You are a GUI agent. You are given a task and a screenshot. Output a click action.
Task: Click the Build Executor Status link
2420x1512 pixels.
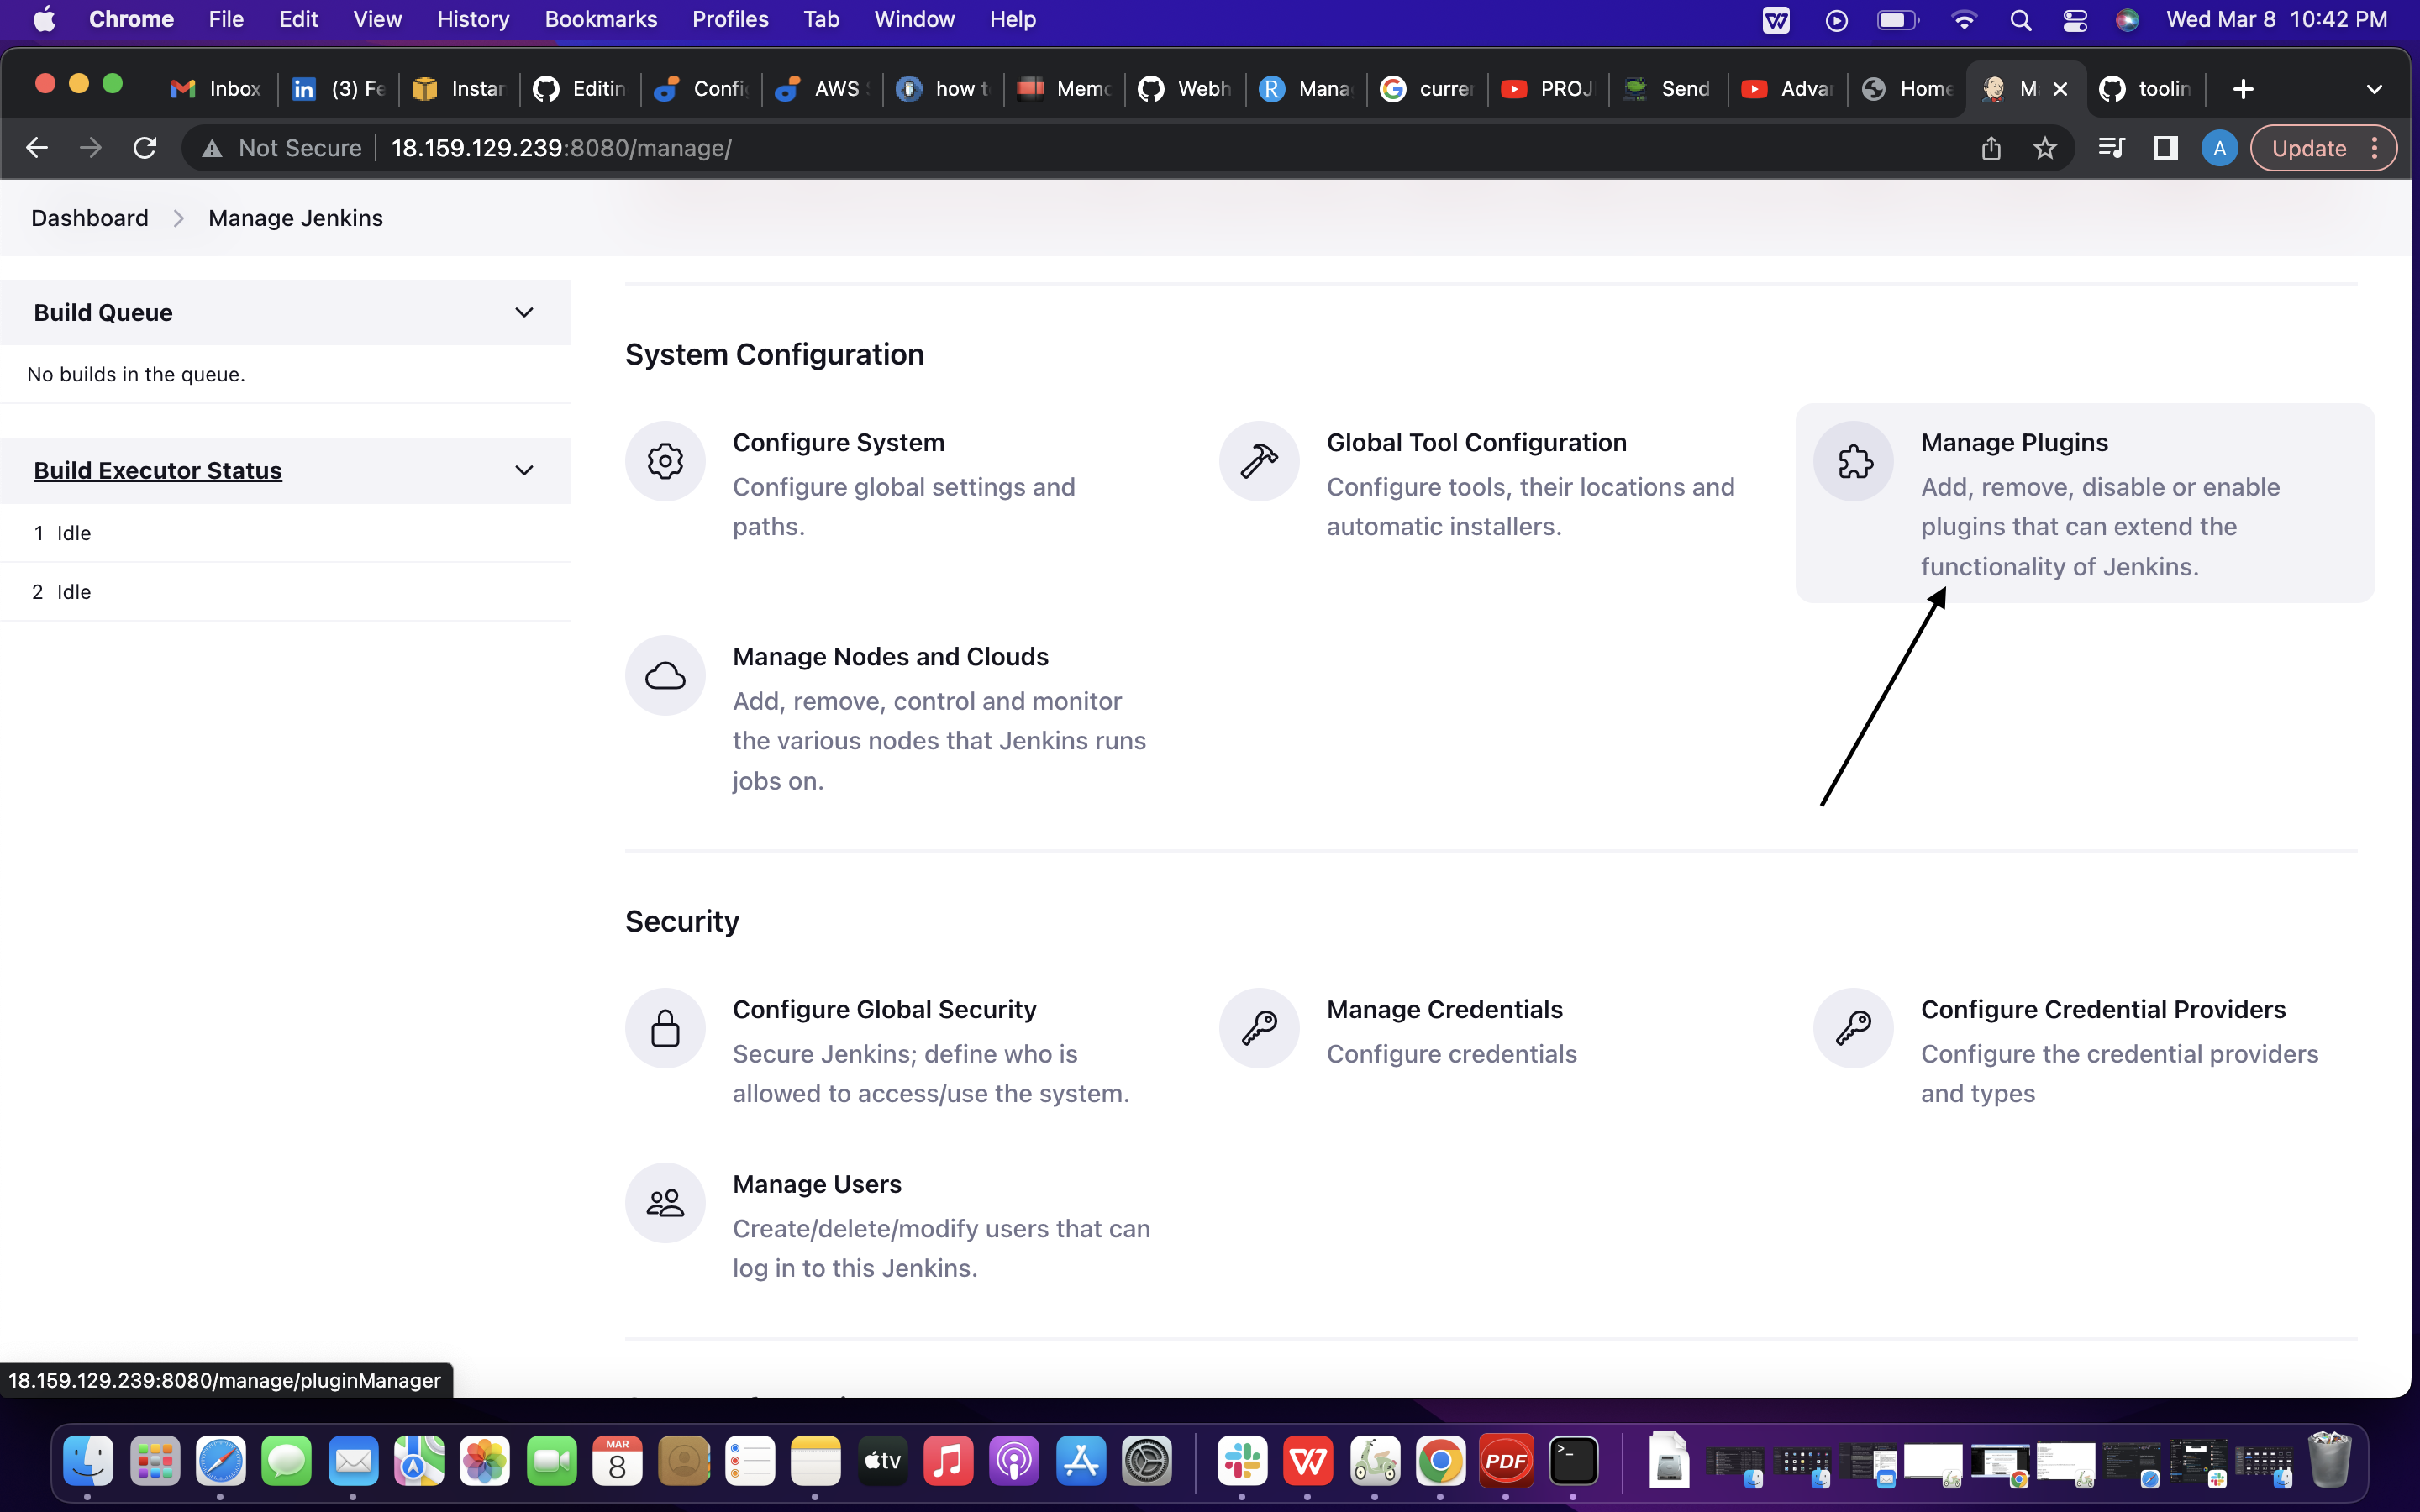[x=158, y=470]
